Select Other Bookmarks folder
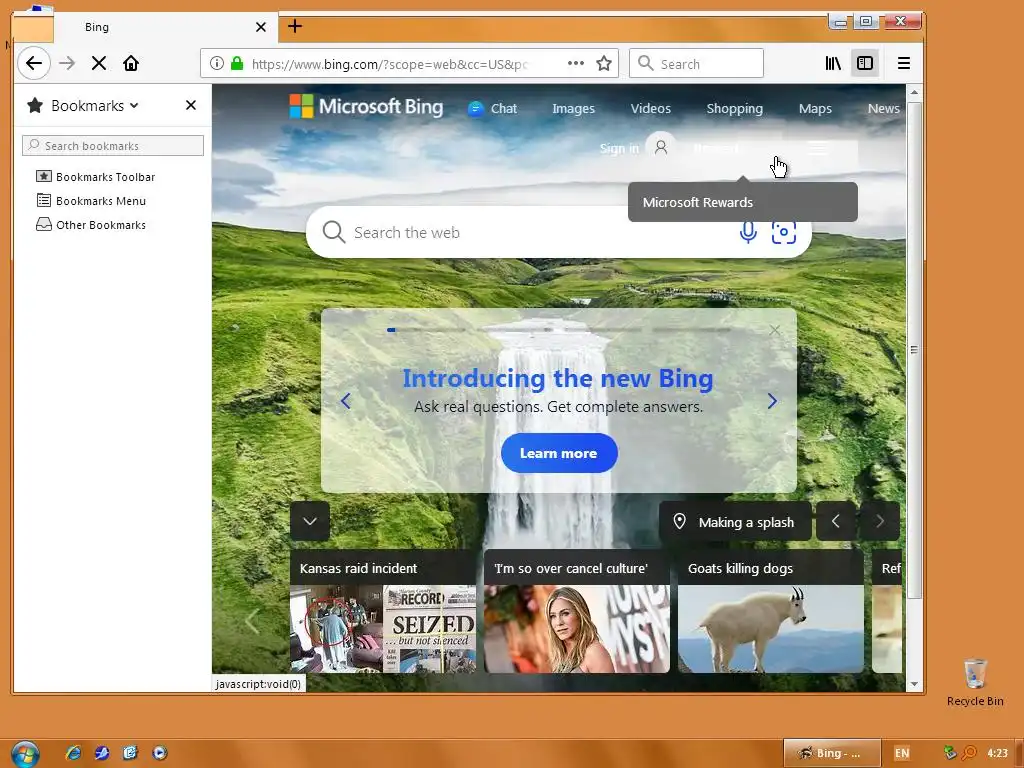Image resolution: width=1024 pixels, height=768 pixels. (91, 225)
